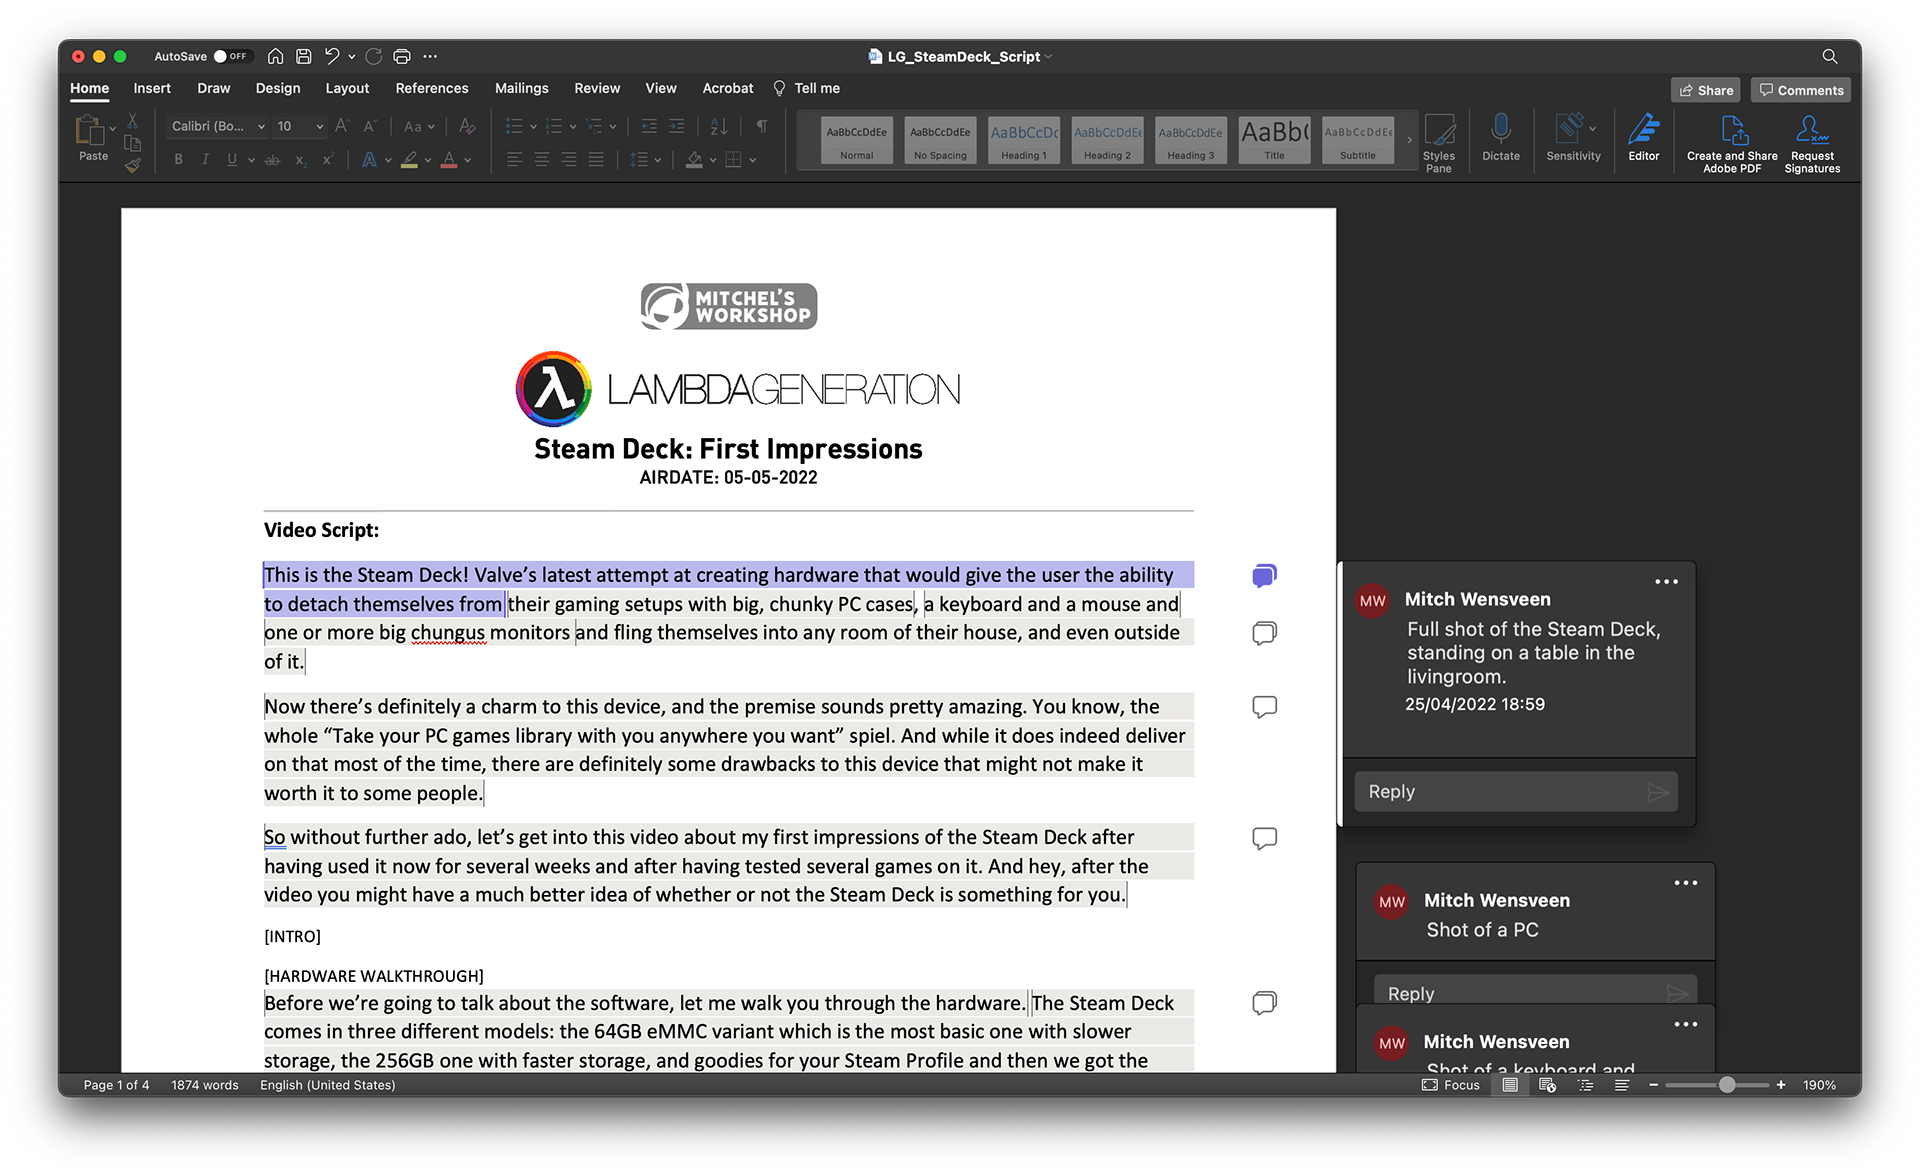Screen dimensions: 1920x1174
Task: Expand the styles gallery arrow
Action: [1410, 140]
